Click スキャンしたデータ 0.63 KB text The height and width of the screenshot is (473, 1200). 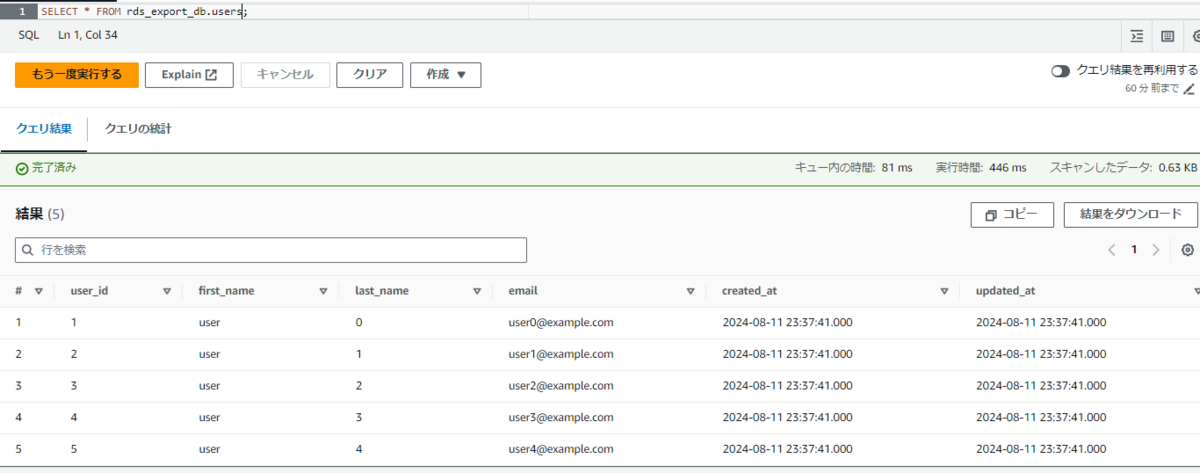pyautogui.click(x=1123, y=168)
